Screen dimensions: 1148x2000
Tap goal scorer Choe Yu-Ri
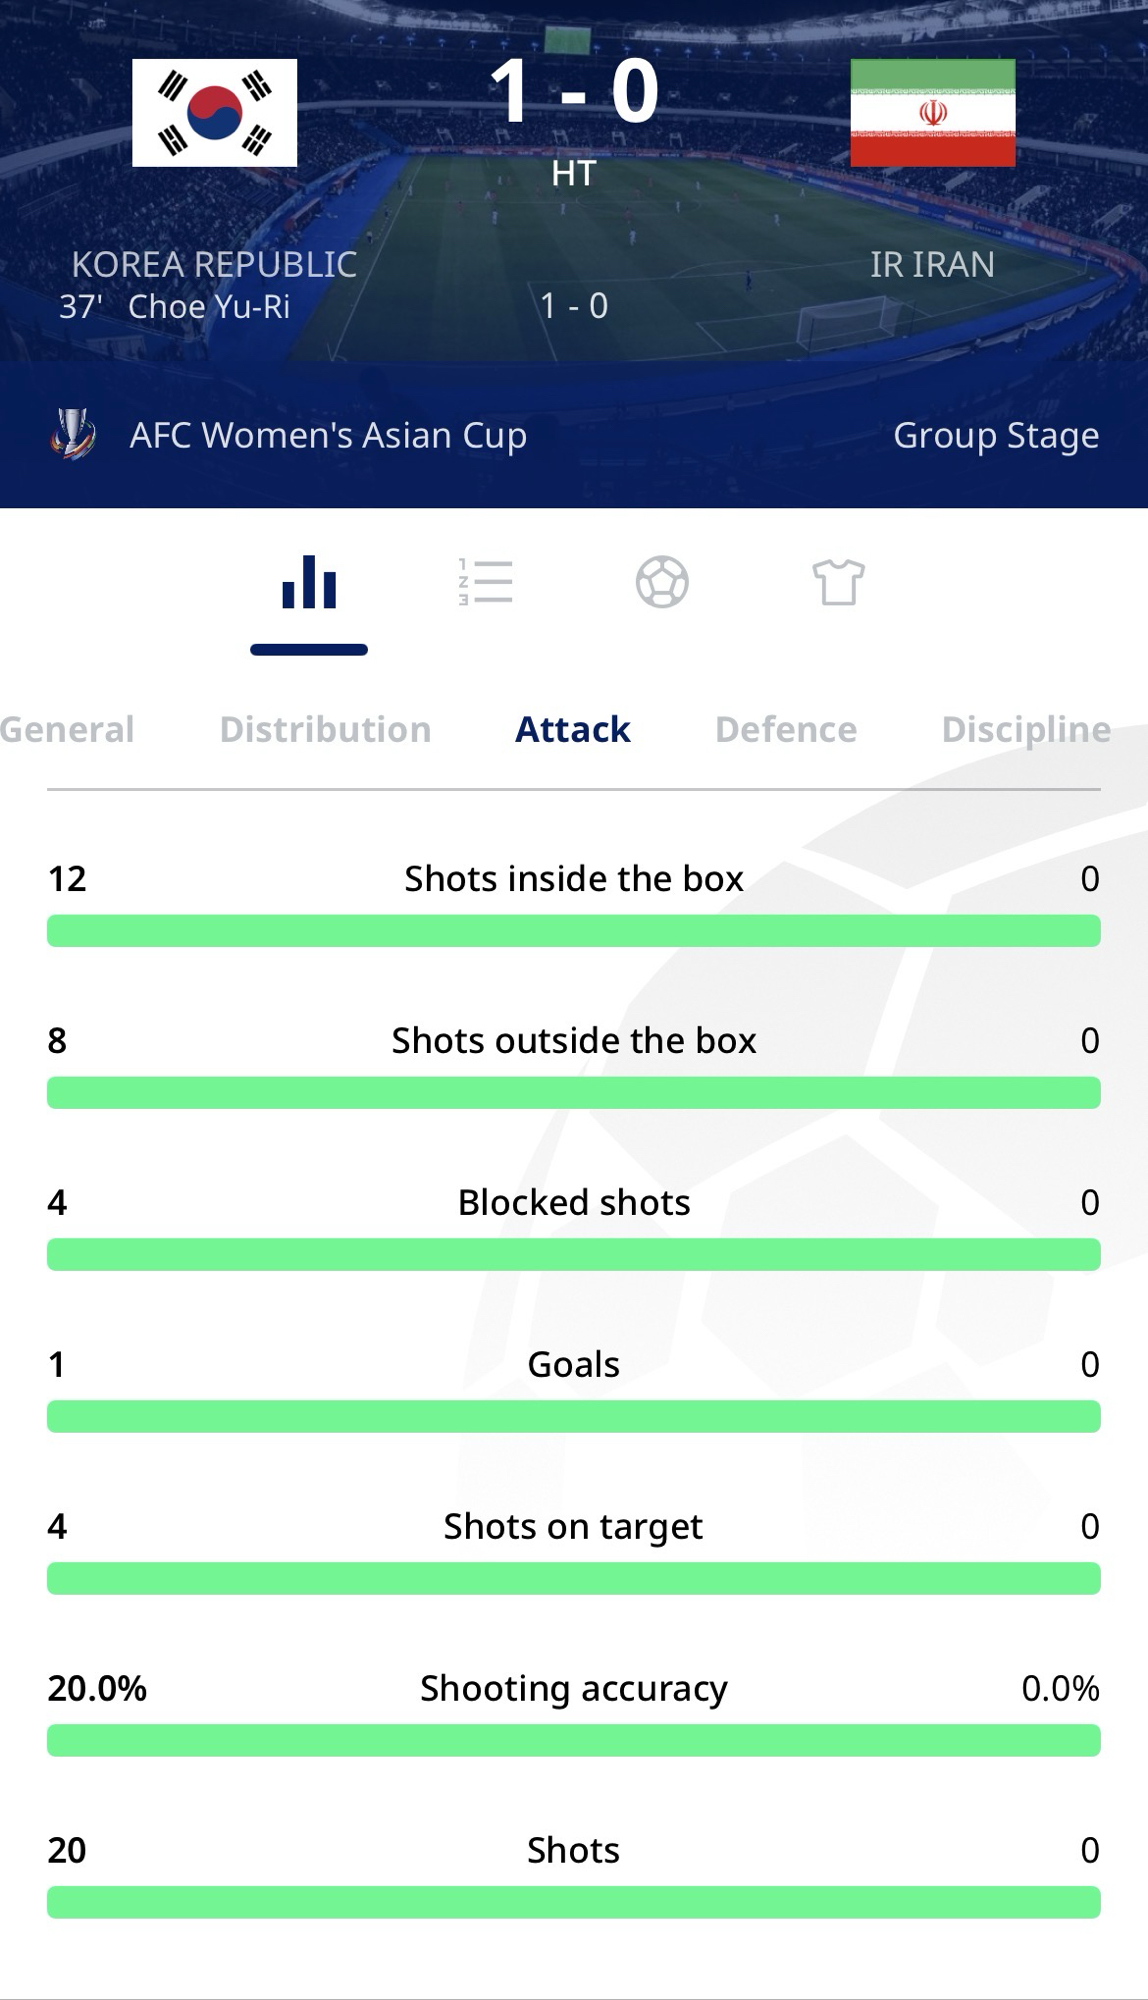(209, 306)
